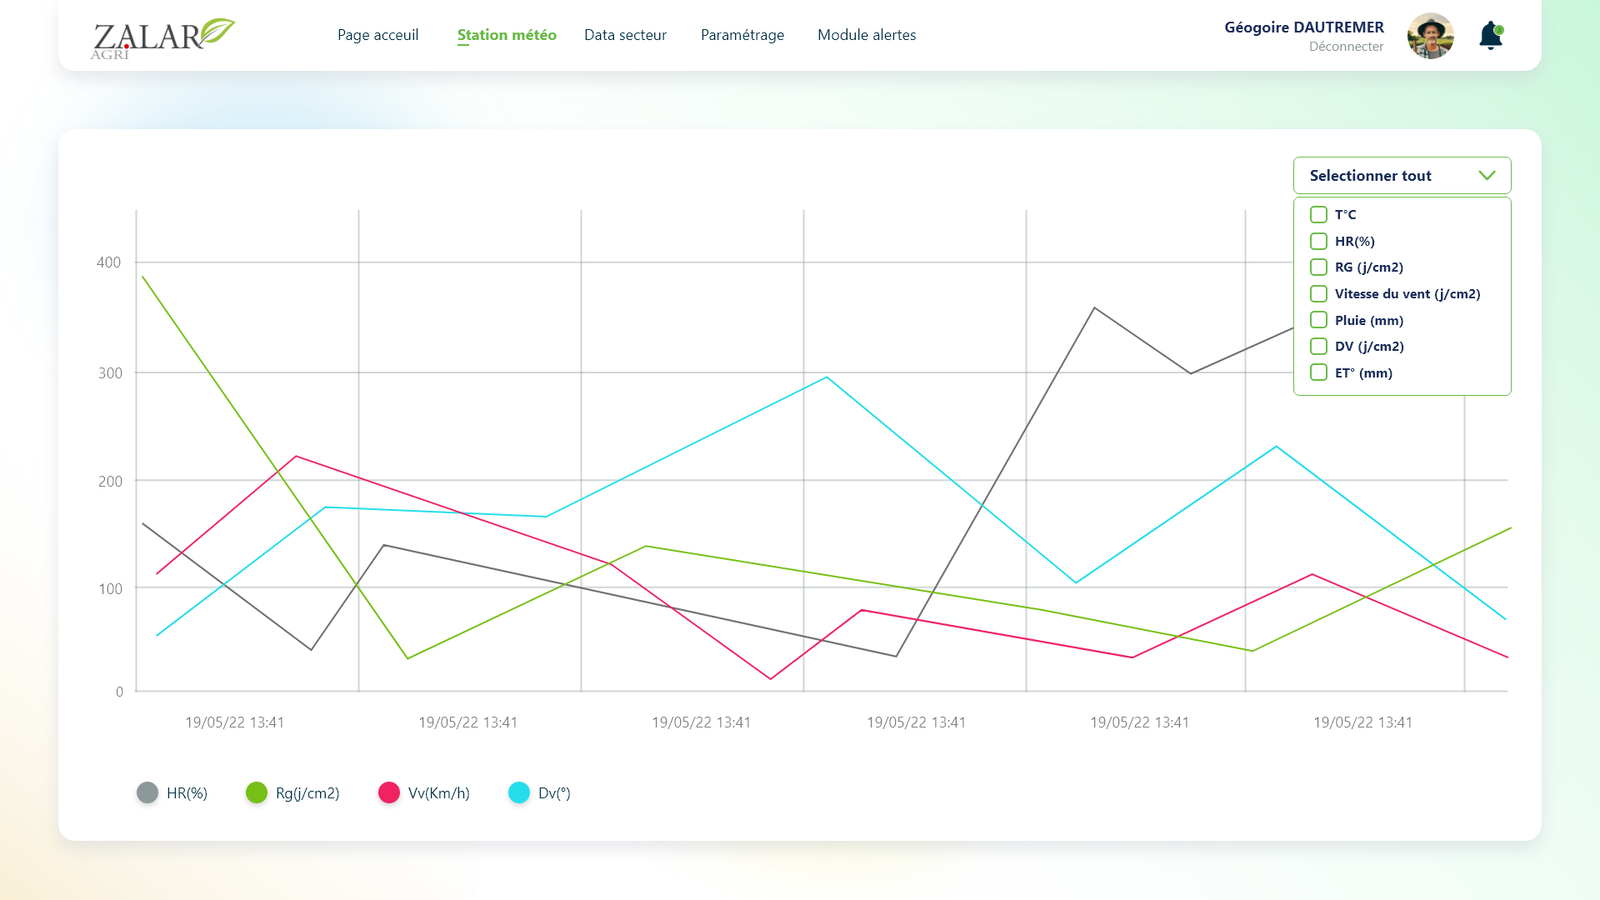Check the ET° (mm) option

click(x=1318, y=373)
